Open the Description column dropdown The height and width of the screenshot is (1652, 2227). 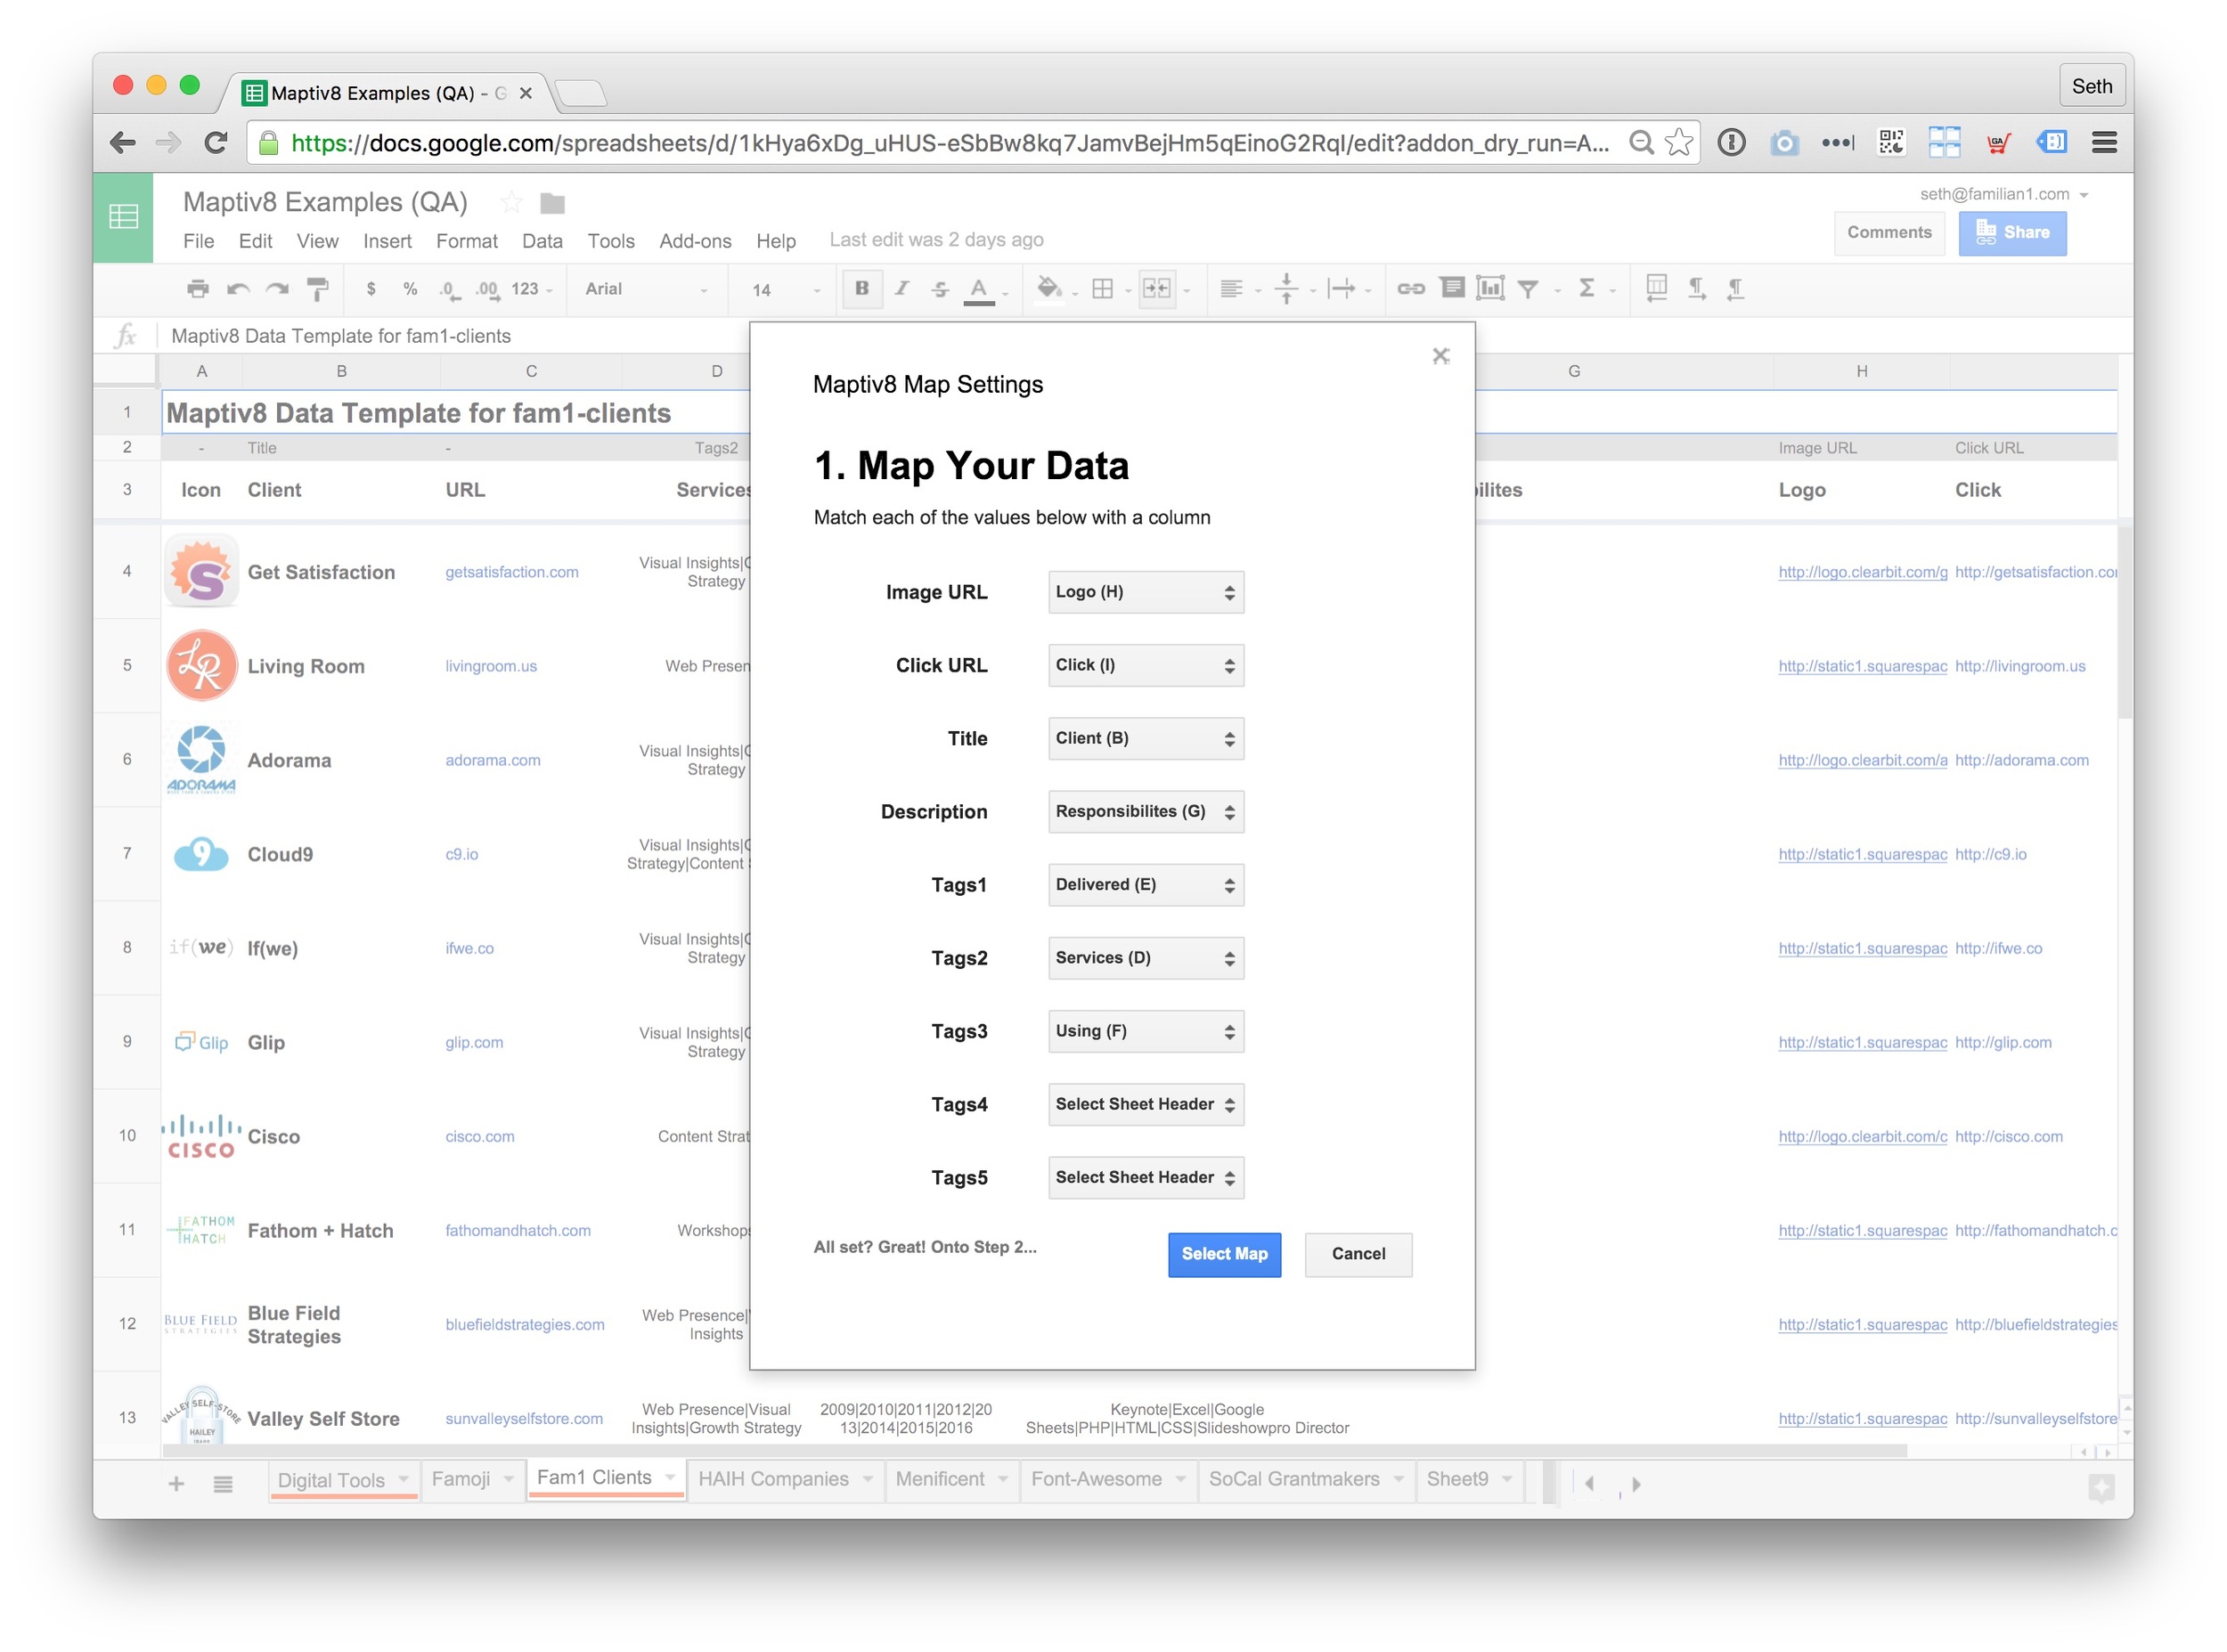[x=1146, y=811]
